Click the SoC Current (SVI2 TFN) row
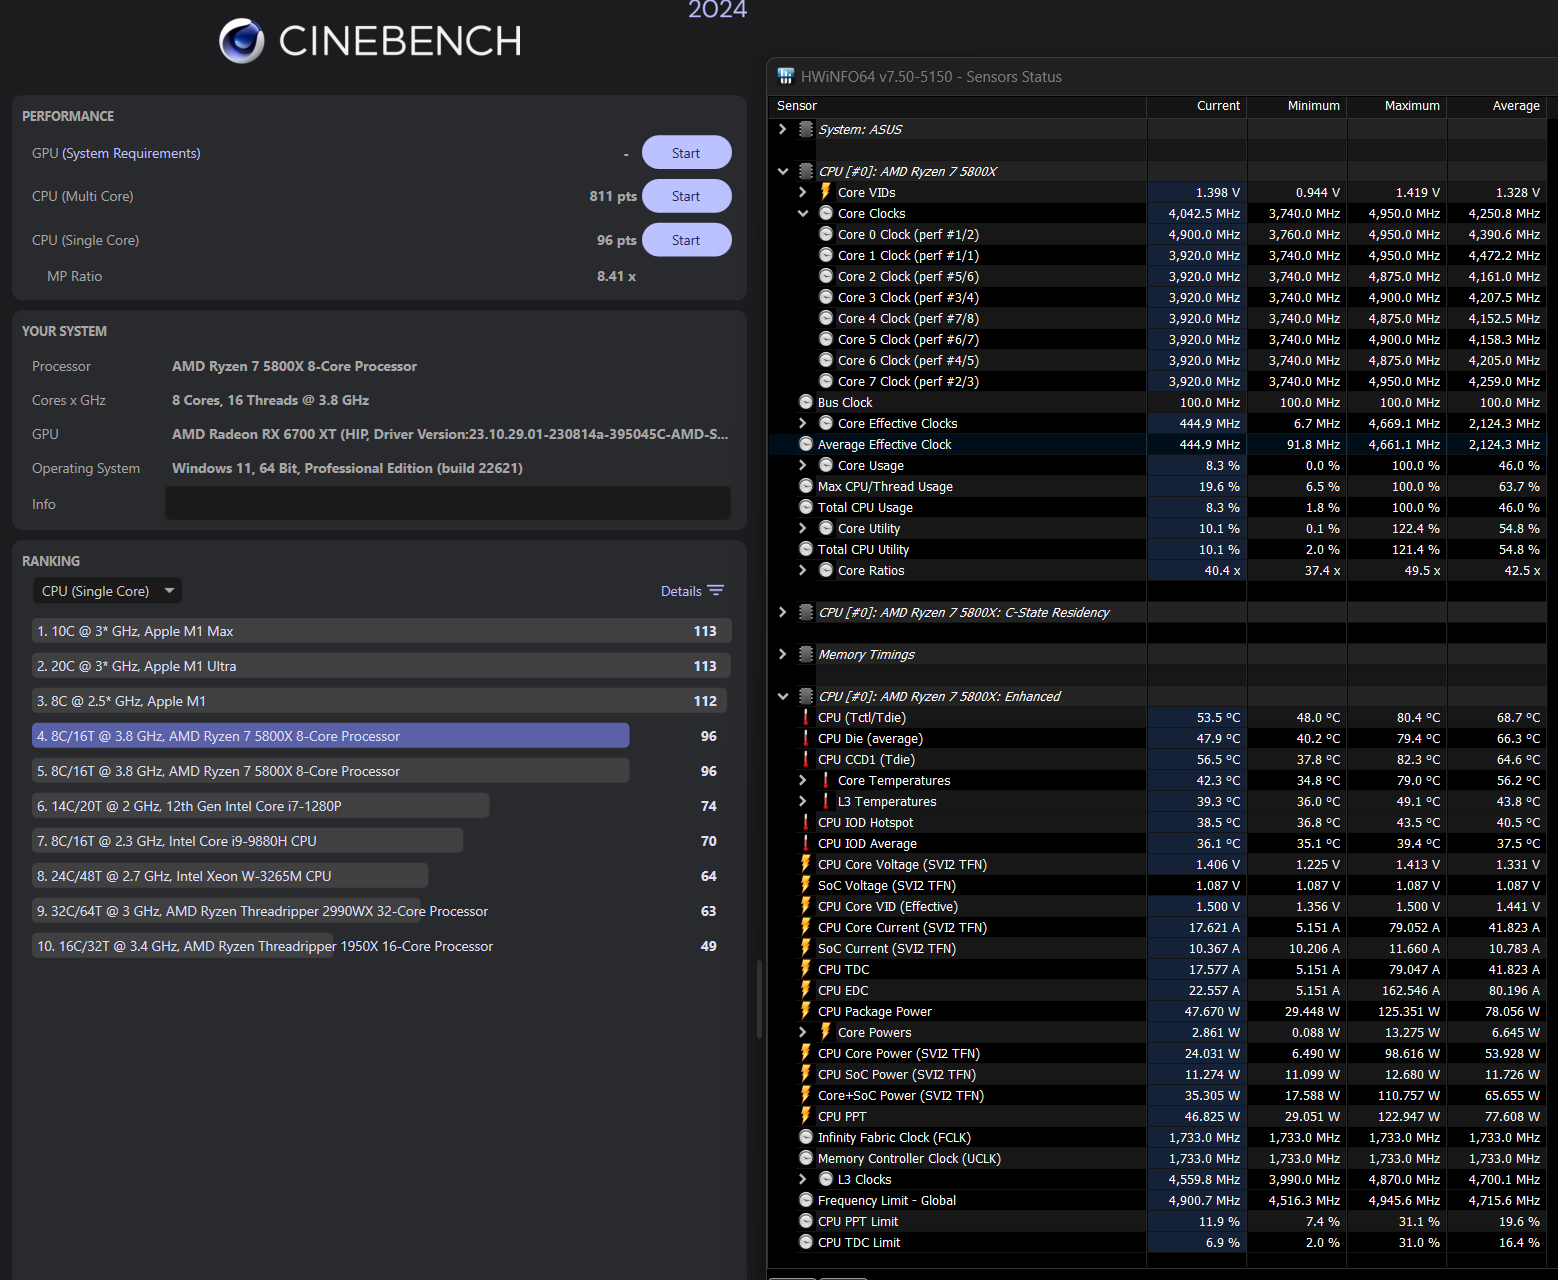Screen dimensions: 1558x1280 coord(1158,948)
